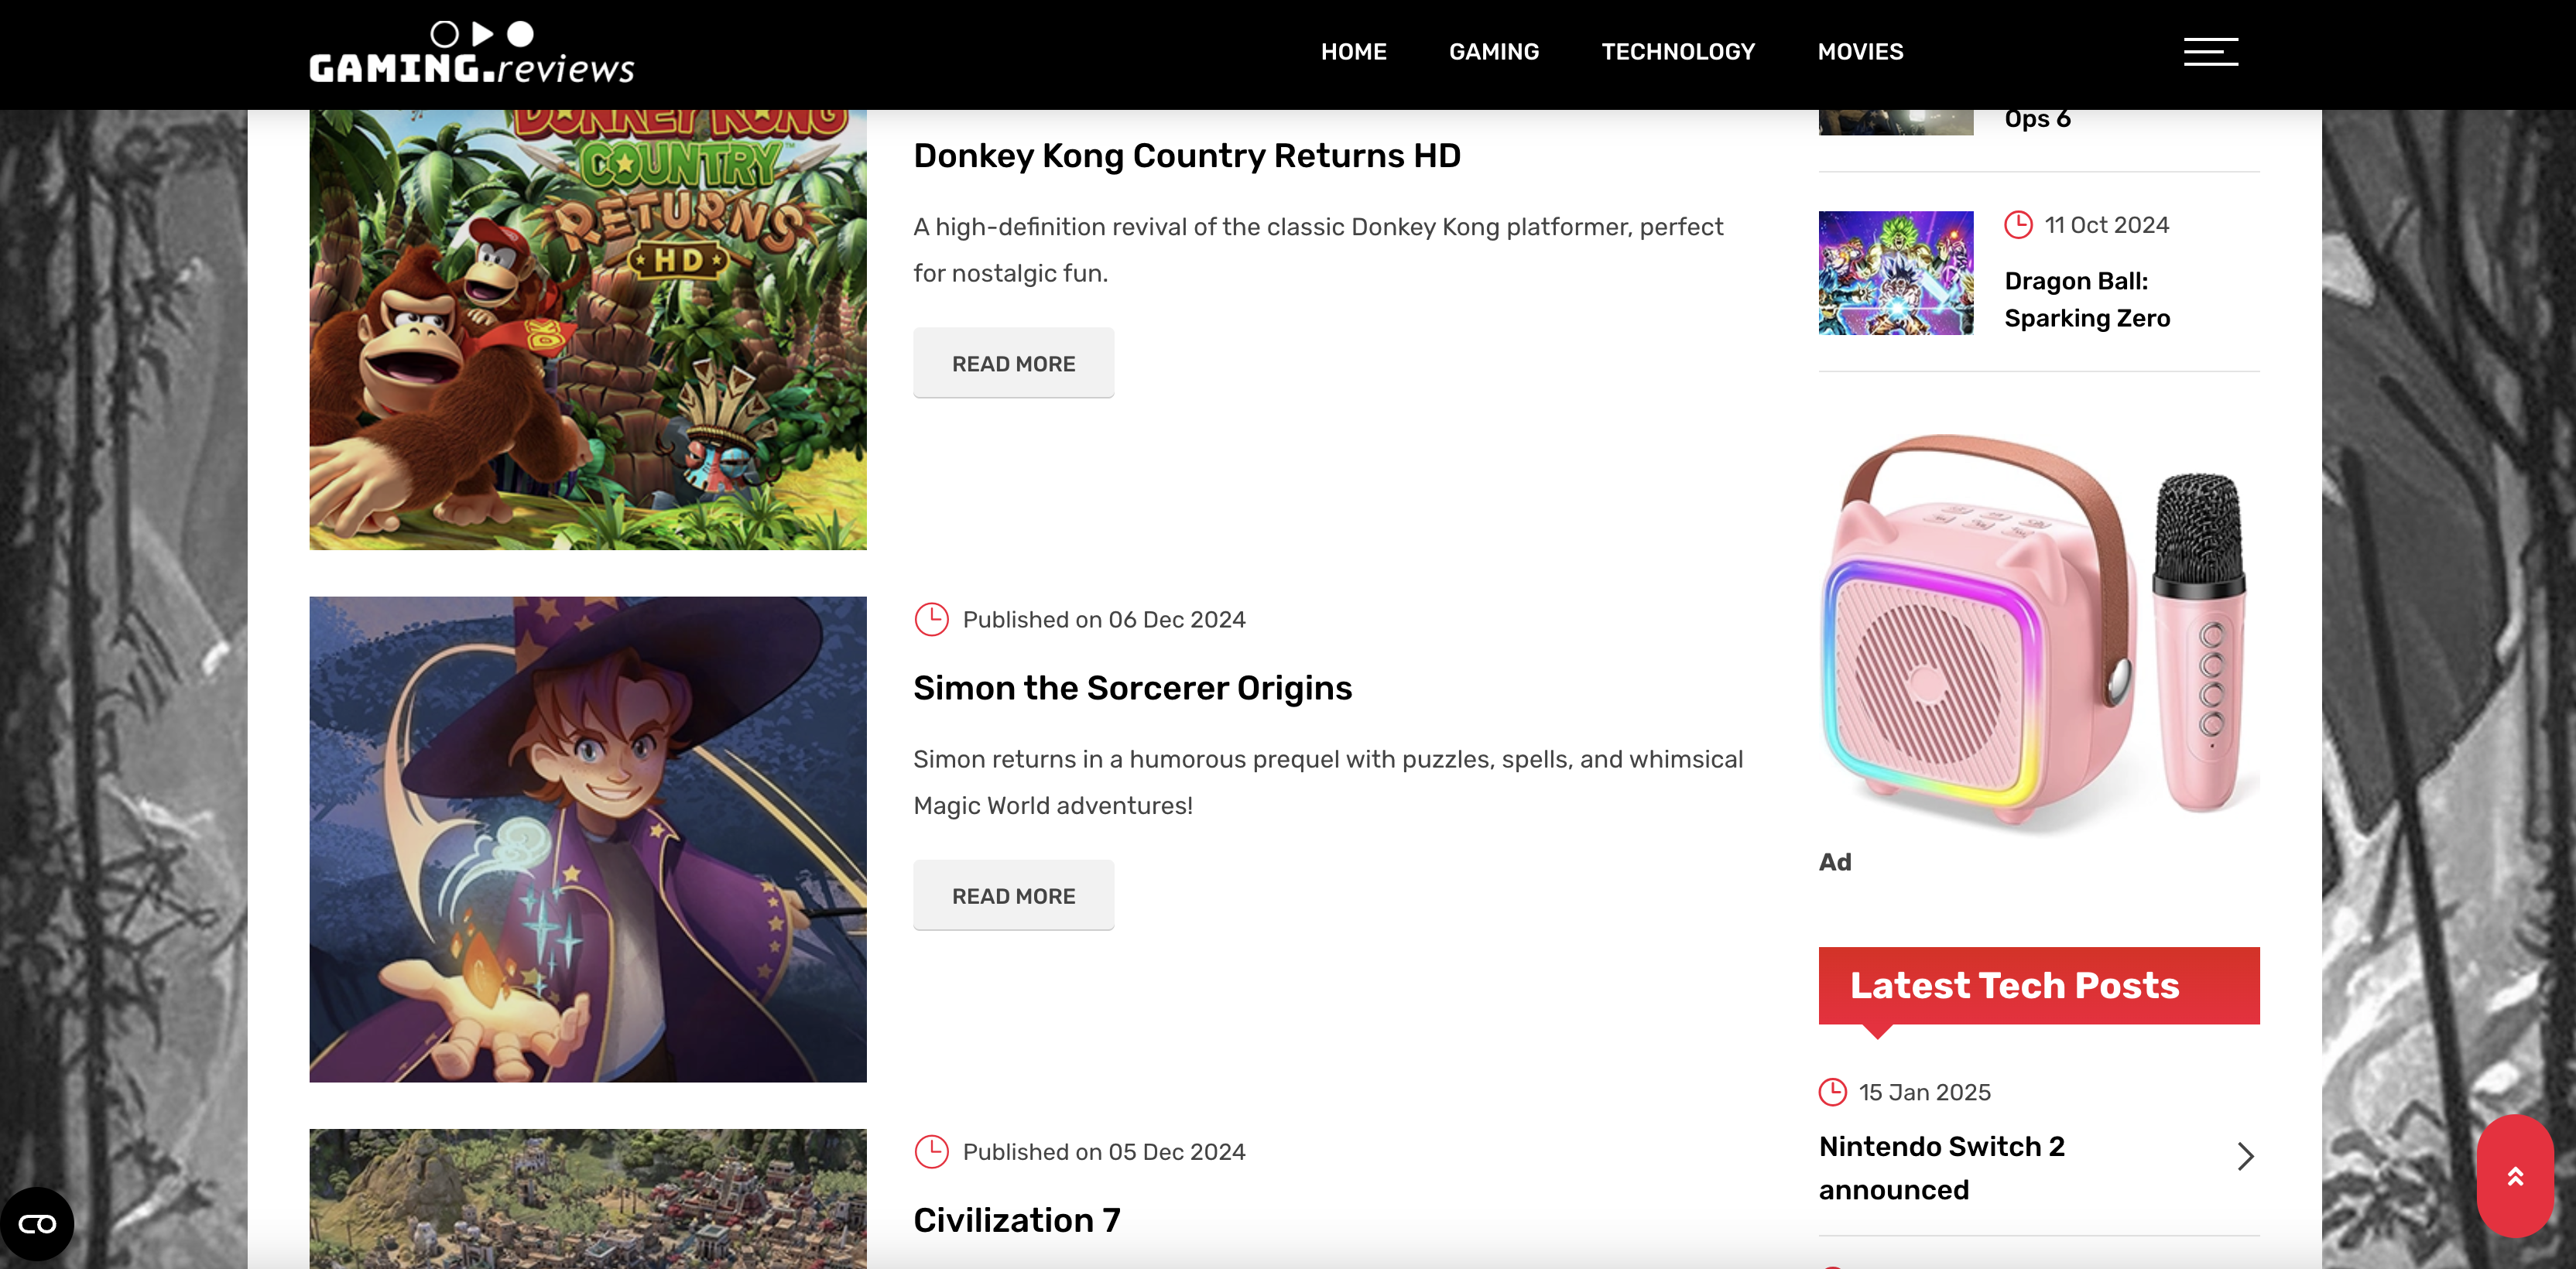Click the Simon the Sorcerer cover image
This screenshot has height=1269, width=2576.
588,839
